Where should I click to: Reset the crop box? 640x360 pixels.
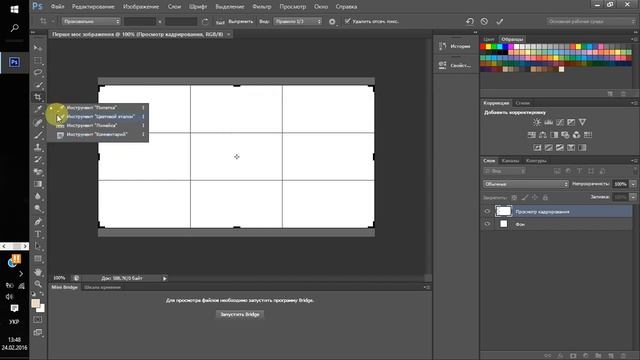(x=470, y=21)
